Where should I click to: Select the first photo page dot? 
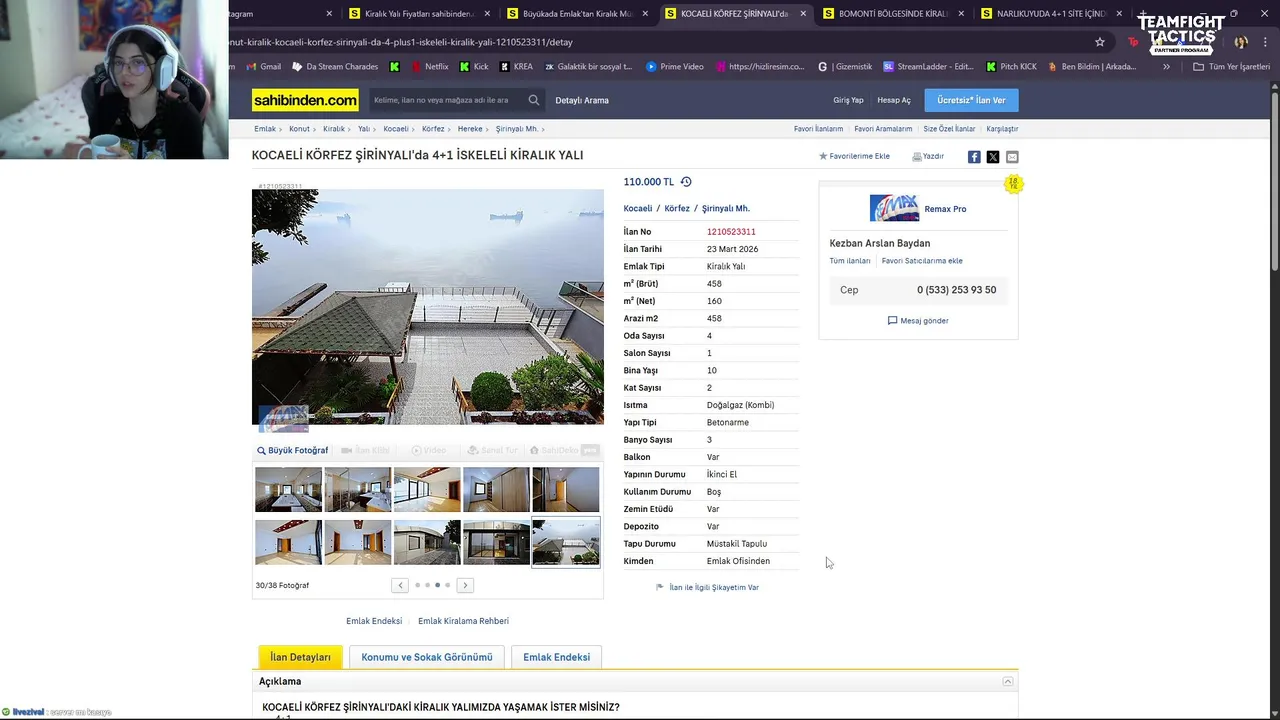pos(417,585)
